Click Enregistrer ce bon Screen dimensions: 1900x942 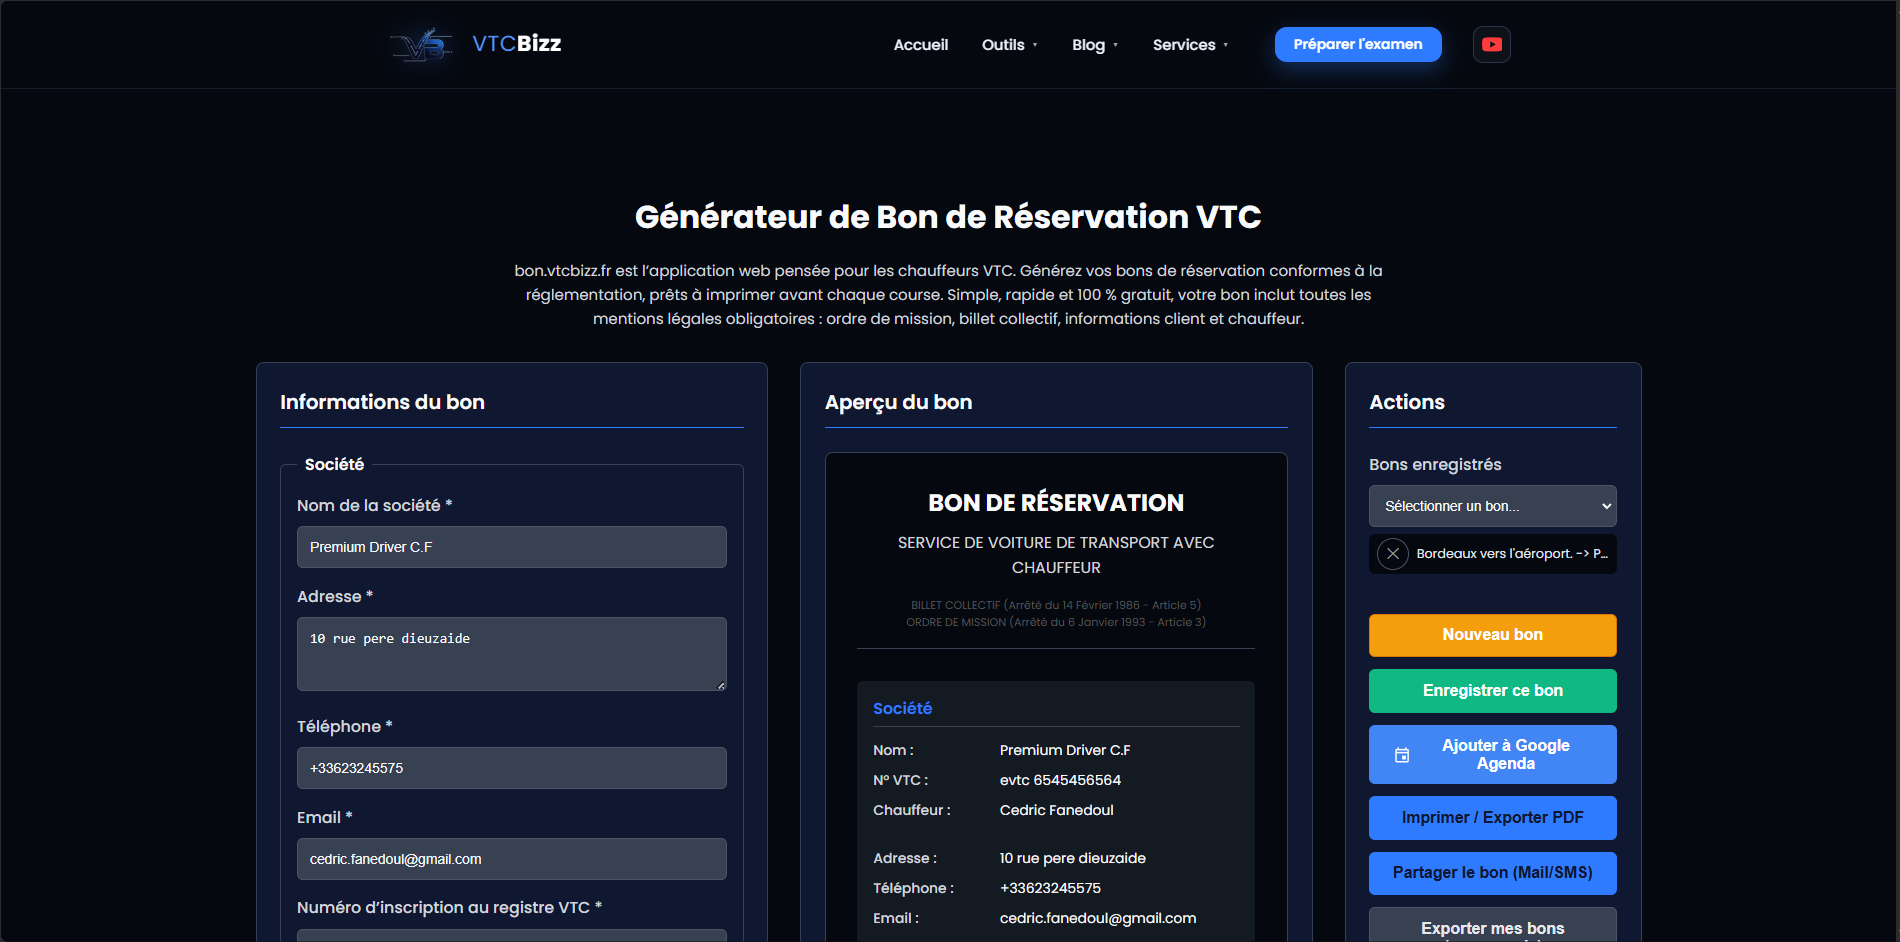(1492, 691)
